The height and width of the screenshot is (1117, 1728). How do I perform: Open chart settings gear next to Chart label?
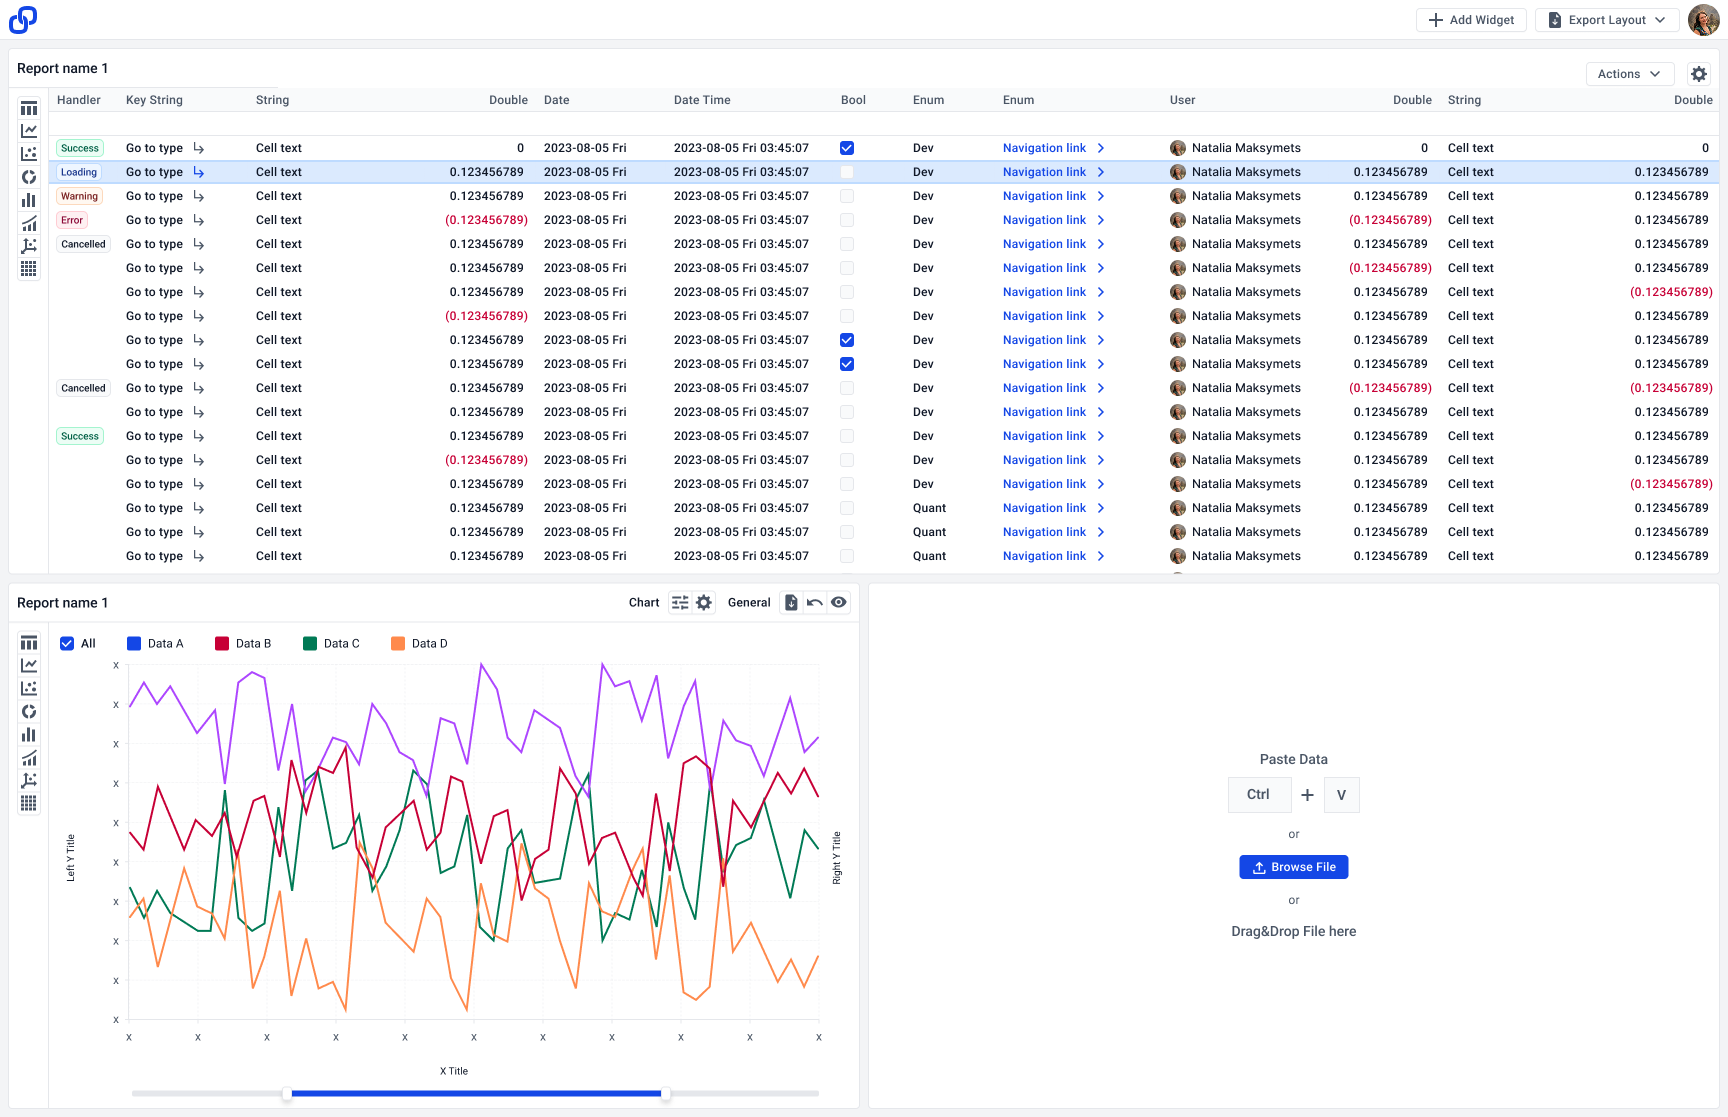(x=704, y=603)
